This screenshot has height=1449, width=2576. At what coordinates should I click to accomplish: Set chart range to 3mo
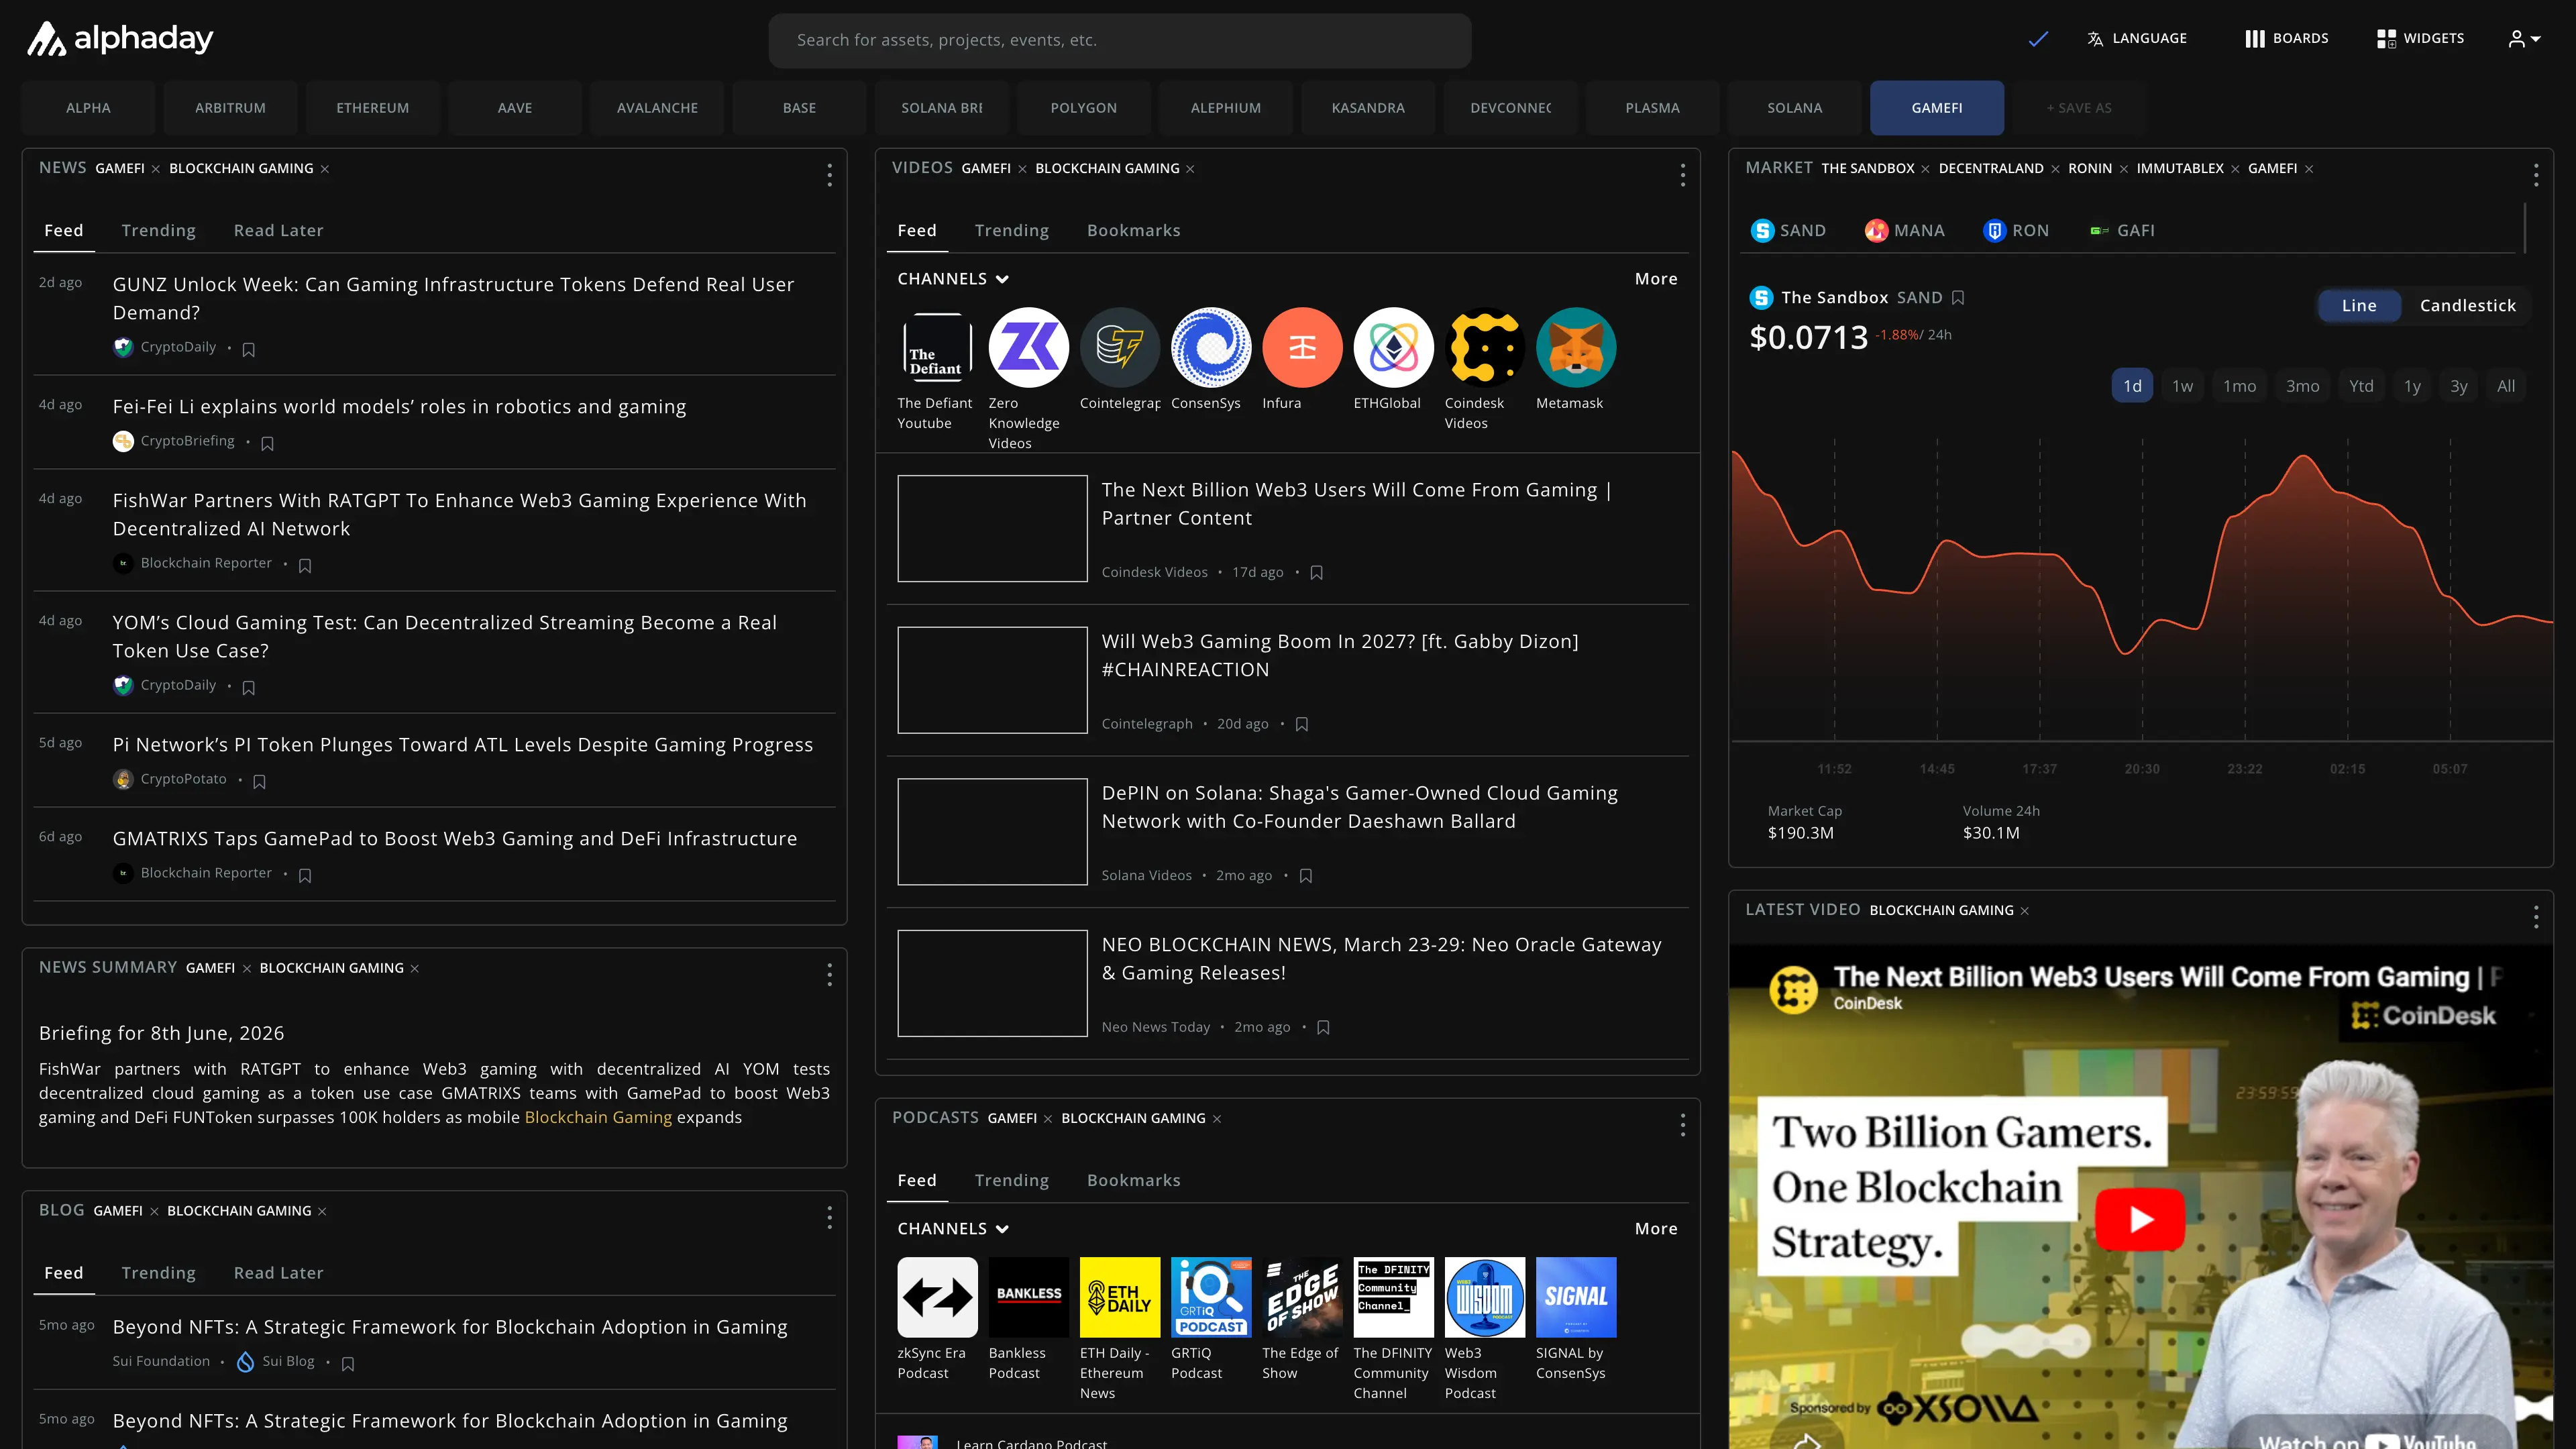2302,386
